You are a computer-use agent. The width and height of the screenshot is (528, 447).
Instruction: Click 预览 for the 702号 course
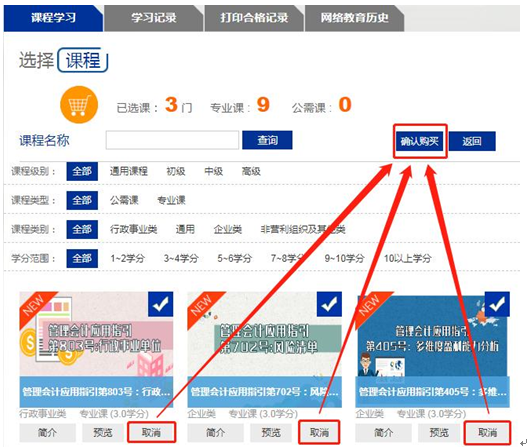(x=271, y=433)
